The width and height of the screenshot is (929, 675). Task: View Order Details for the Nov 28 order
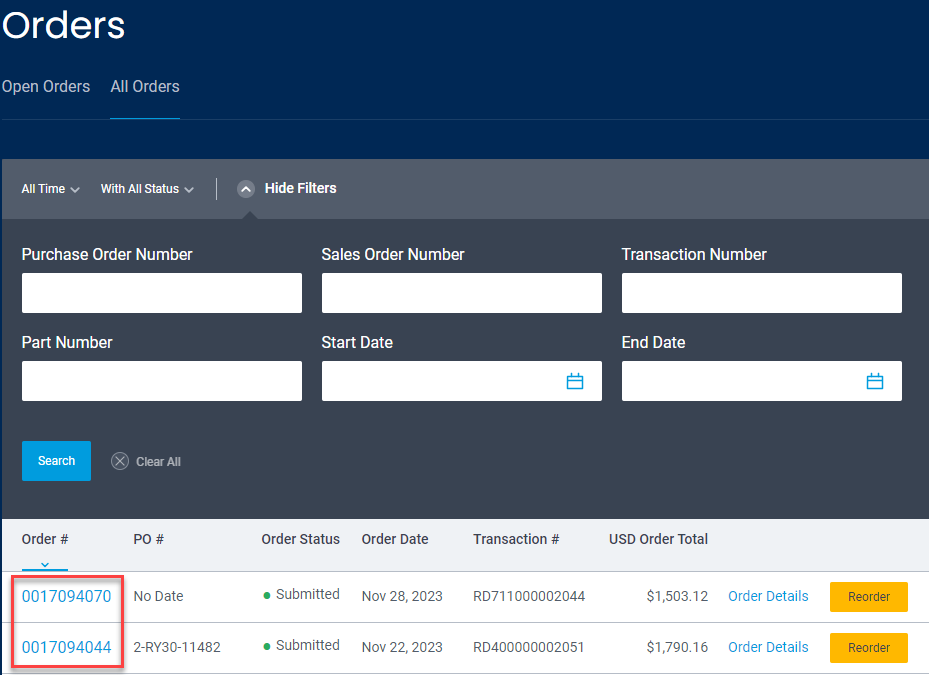pyautogui.click(x=768, y=596)
